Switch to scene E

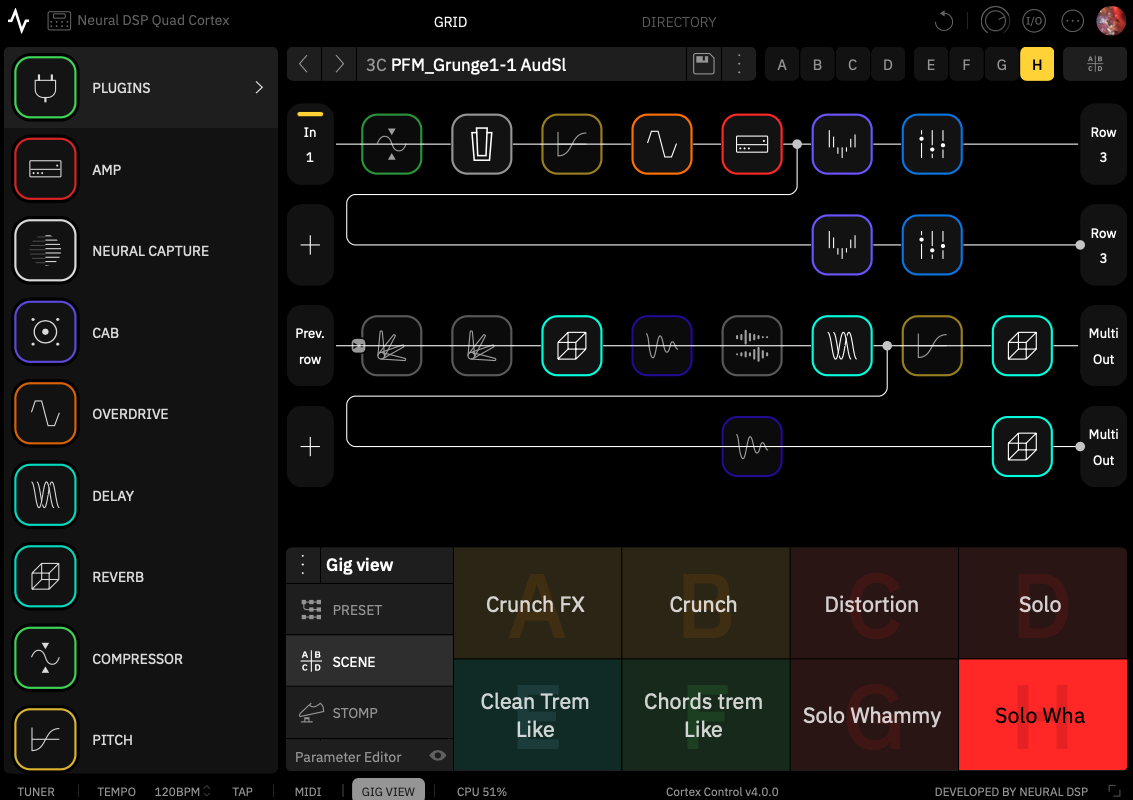[x=931, y=65]
